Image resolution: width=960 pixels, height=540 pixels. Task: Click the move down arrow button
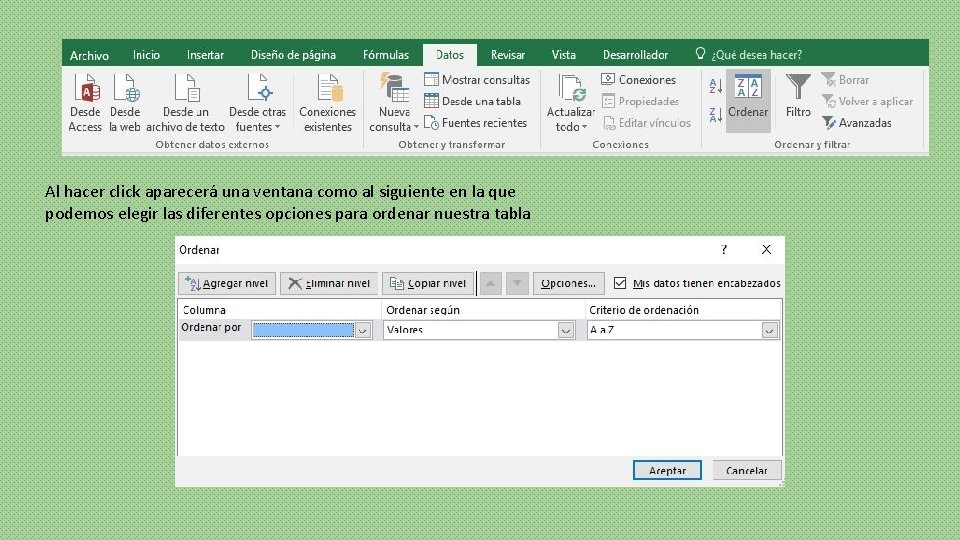517,283
